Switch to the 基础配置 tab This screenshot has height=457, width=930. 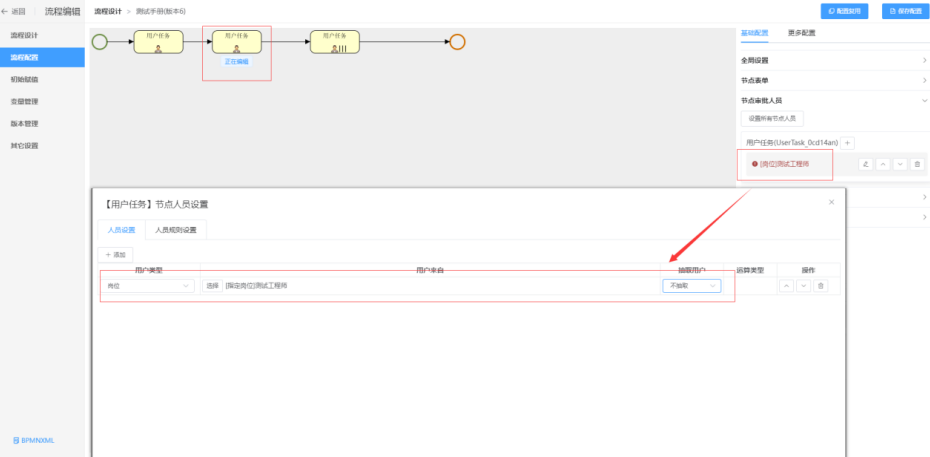coord(754,33)
